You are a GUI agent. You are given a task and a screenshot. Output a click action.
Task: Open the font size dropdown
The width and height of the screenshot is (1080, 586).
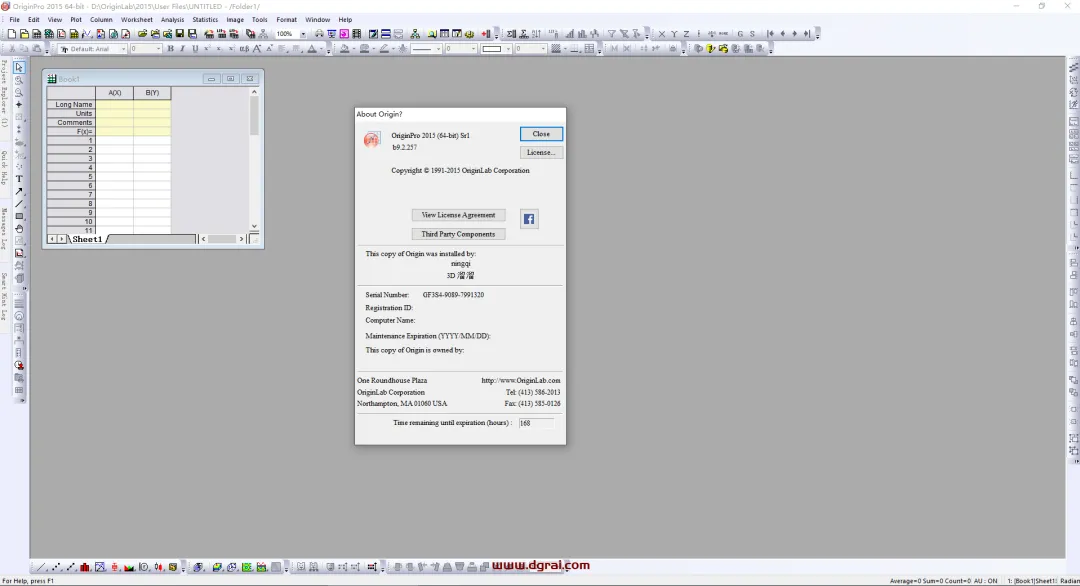point(158,49)
